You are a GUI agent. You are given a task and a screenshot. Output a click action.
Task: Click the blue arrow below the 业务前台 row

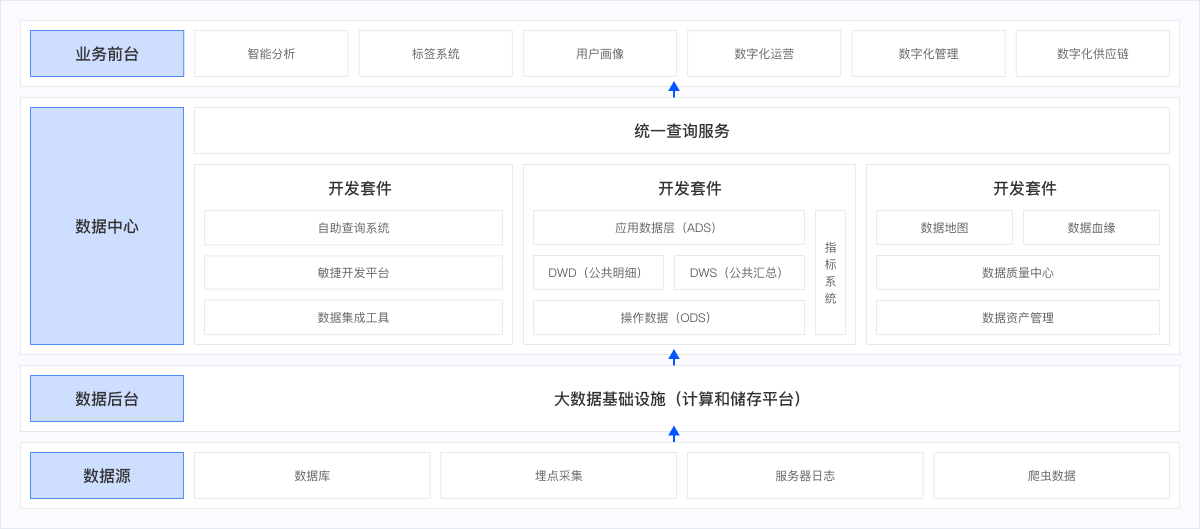coord(674,89)
